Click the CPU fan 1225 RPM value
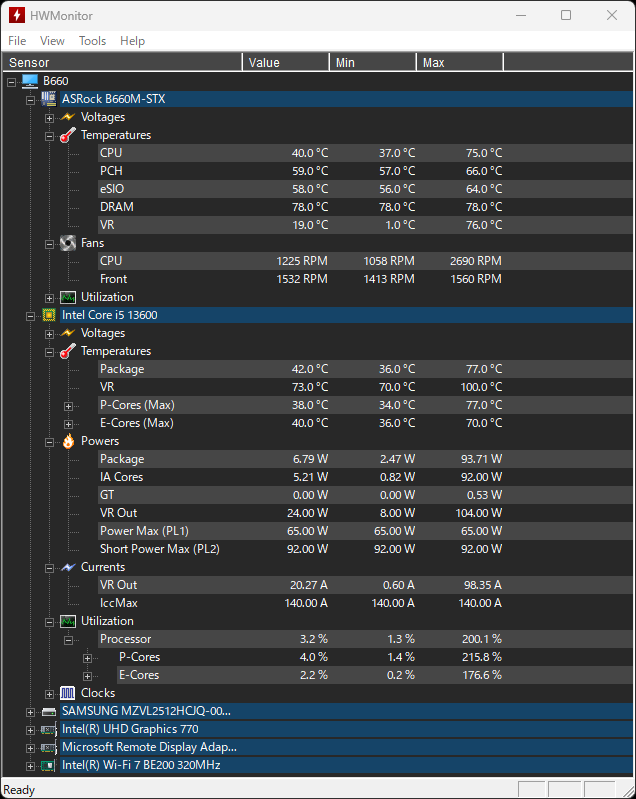636x799 pixels. [302, 261]
